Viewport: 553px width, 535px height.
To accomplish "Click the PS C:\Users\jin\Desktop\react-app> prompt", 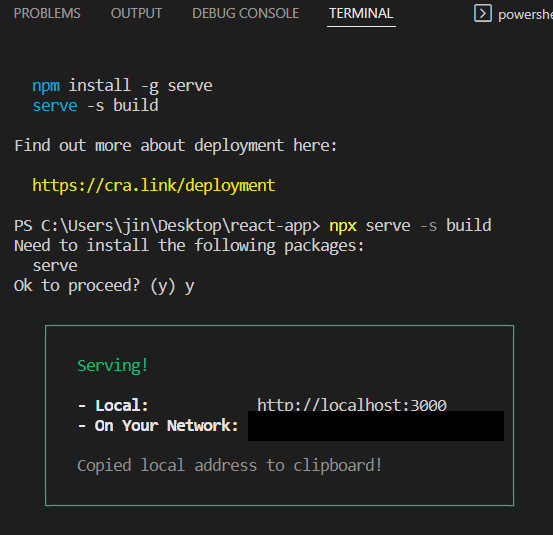I will (x=167, y=226).
